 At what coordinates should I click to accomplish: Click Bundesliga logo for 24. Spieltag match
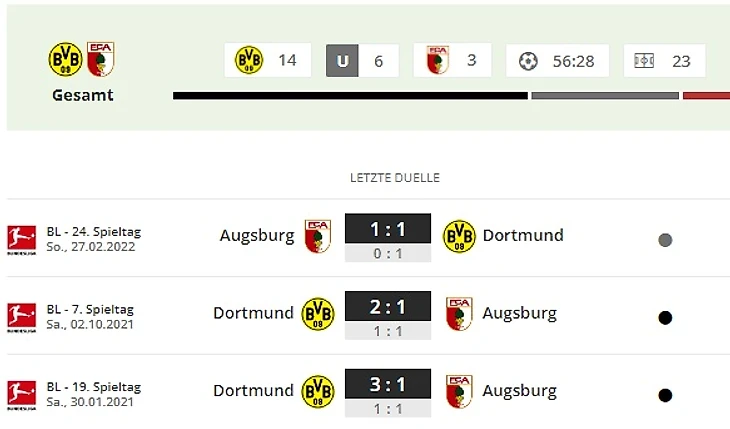[x=21, y=240]
